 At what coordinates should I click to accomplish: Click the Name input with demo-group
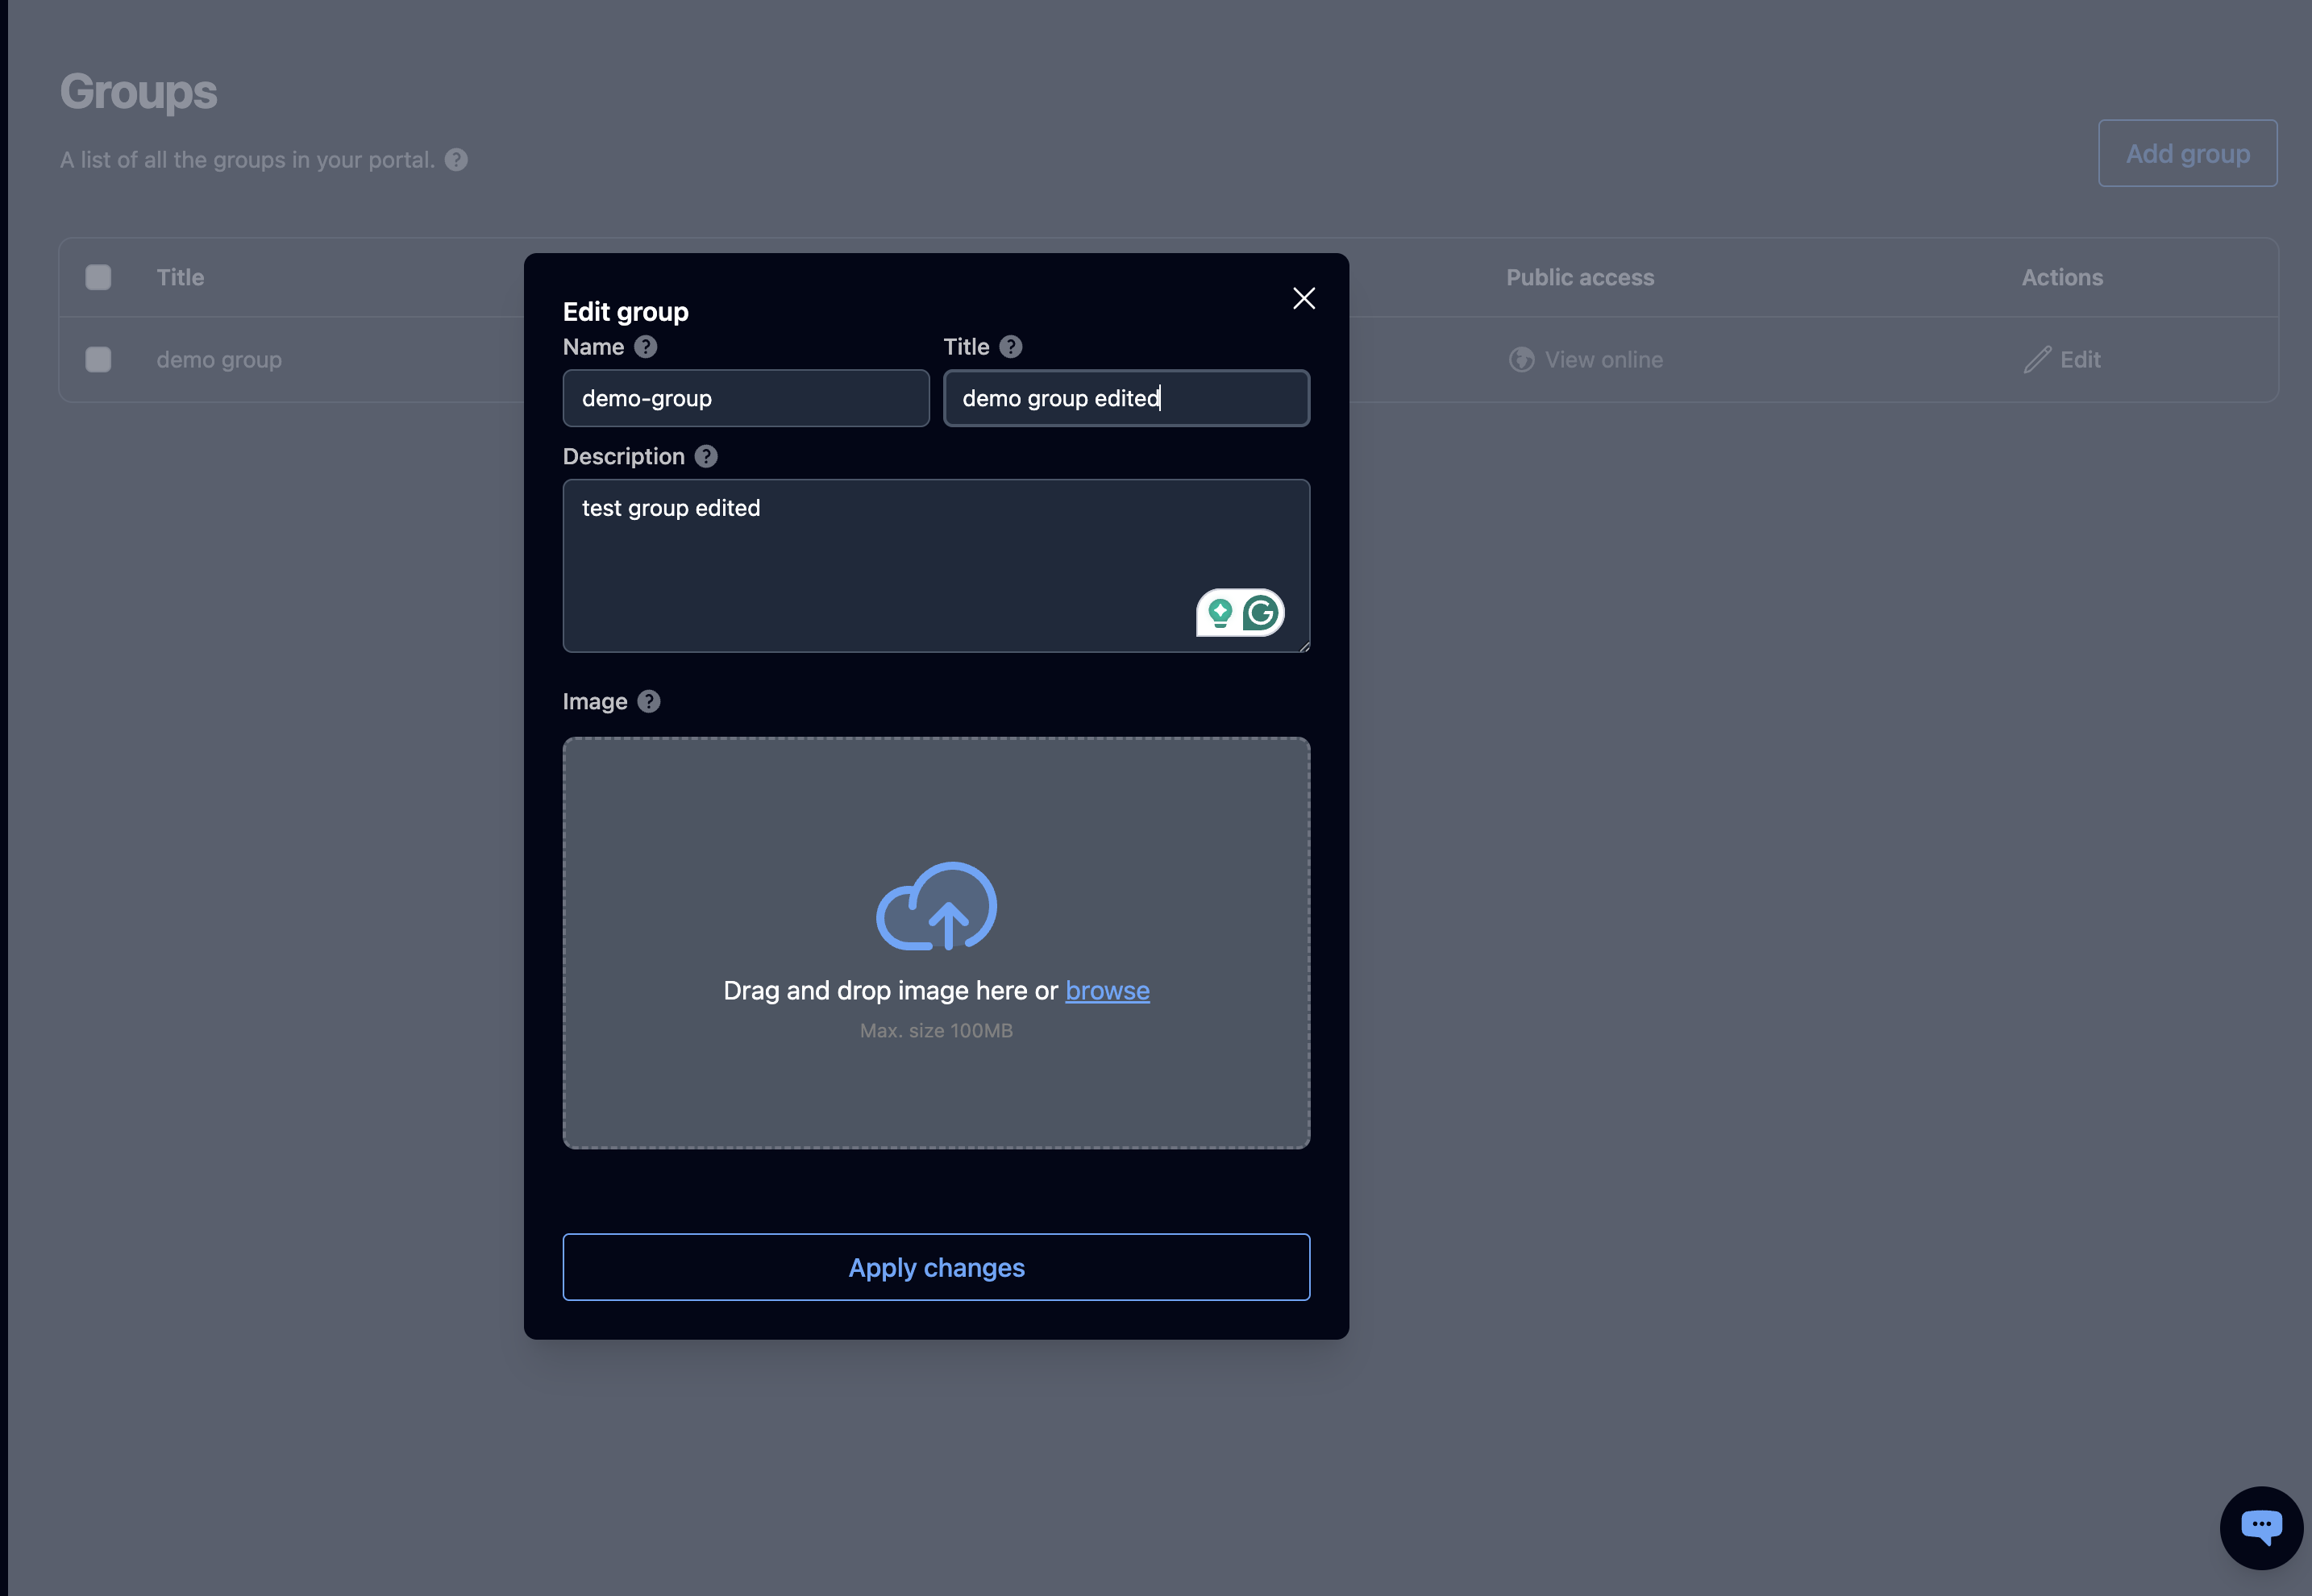[x=746, y=398]
